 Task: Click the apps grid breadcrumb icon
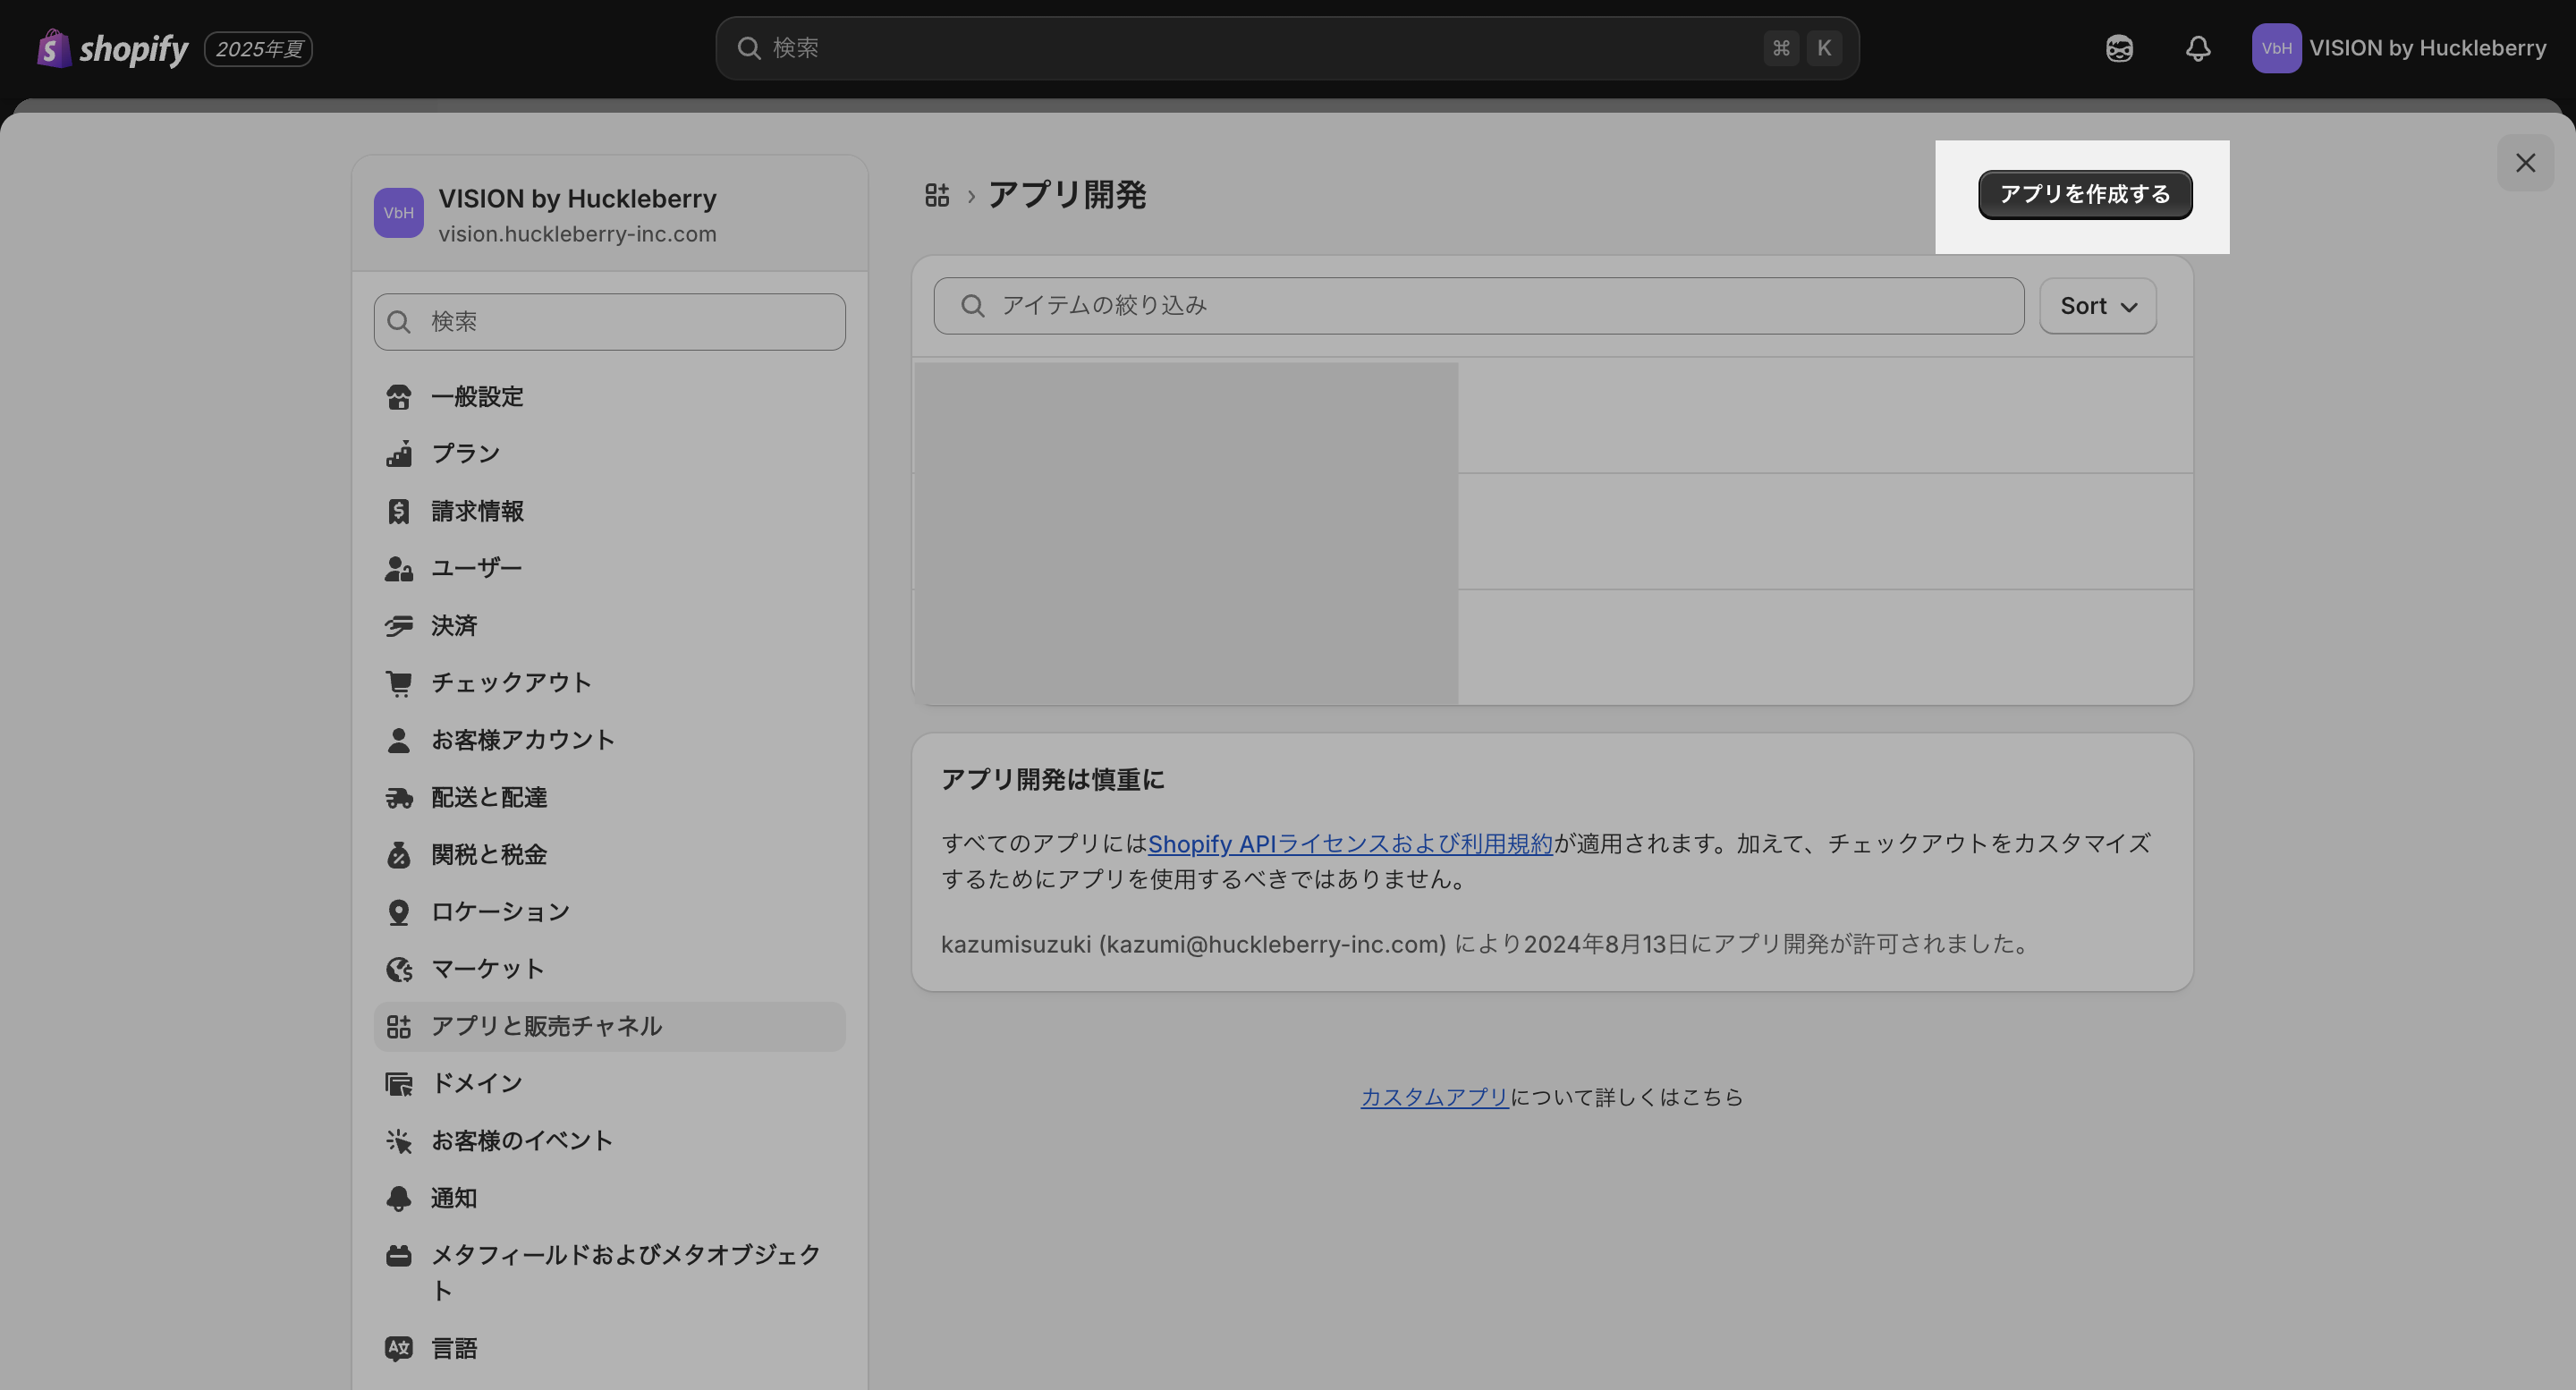click(936, 195)
